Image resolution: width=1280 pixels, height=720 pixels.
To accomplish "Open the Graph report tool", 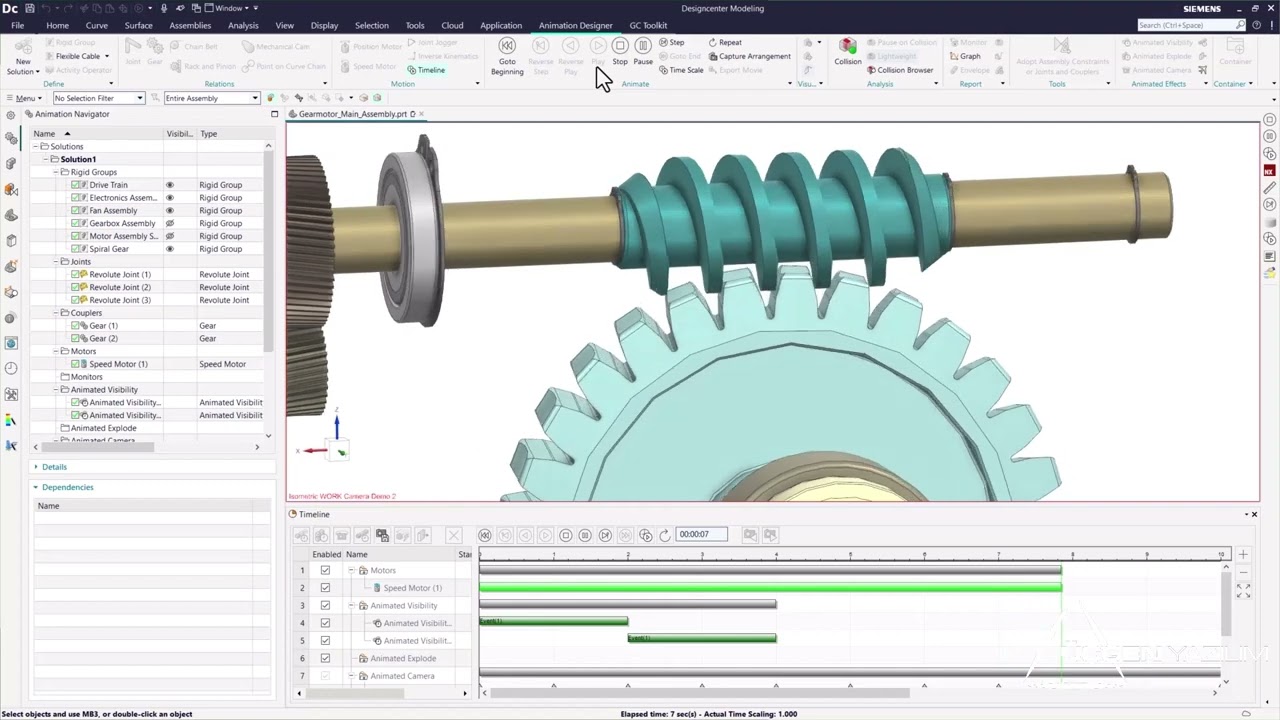I will [965, 56].
